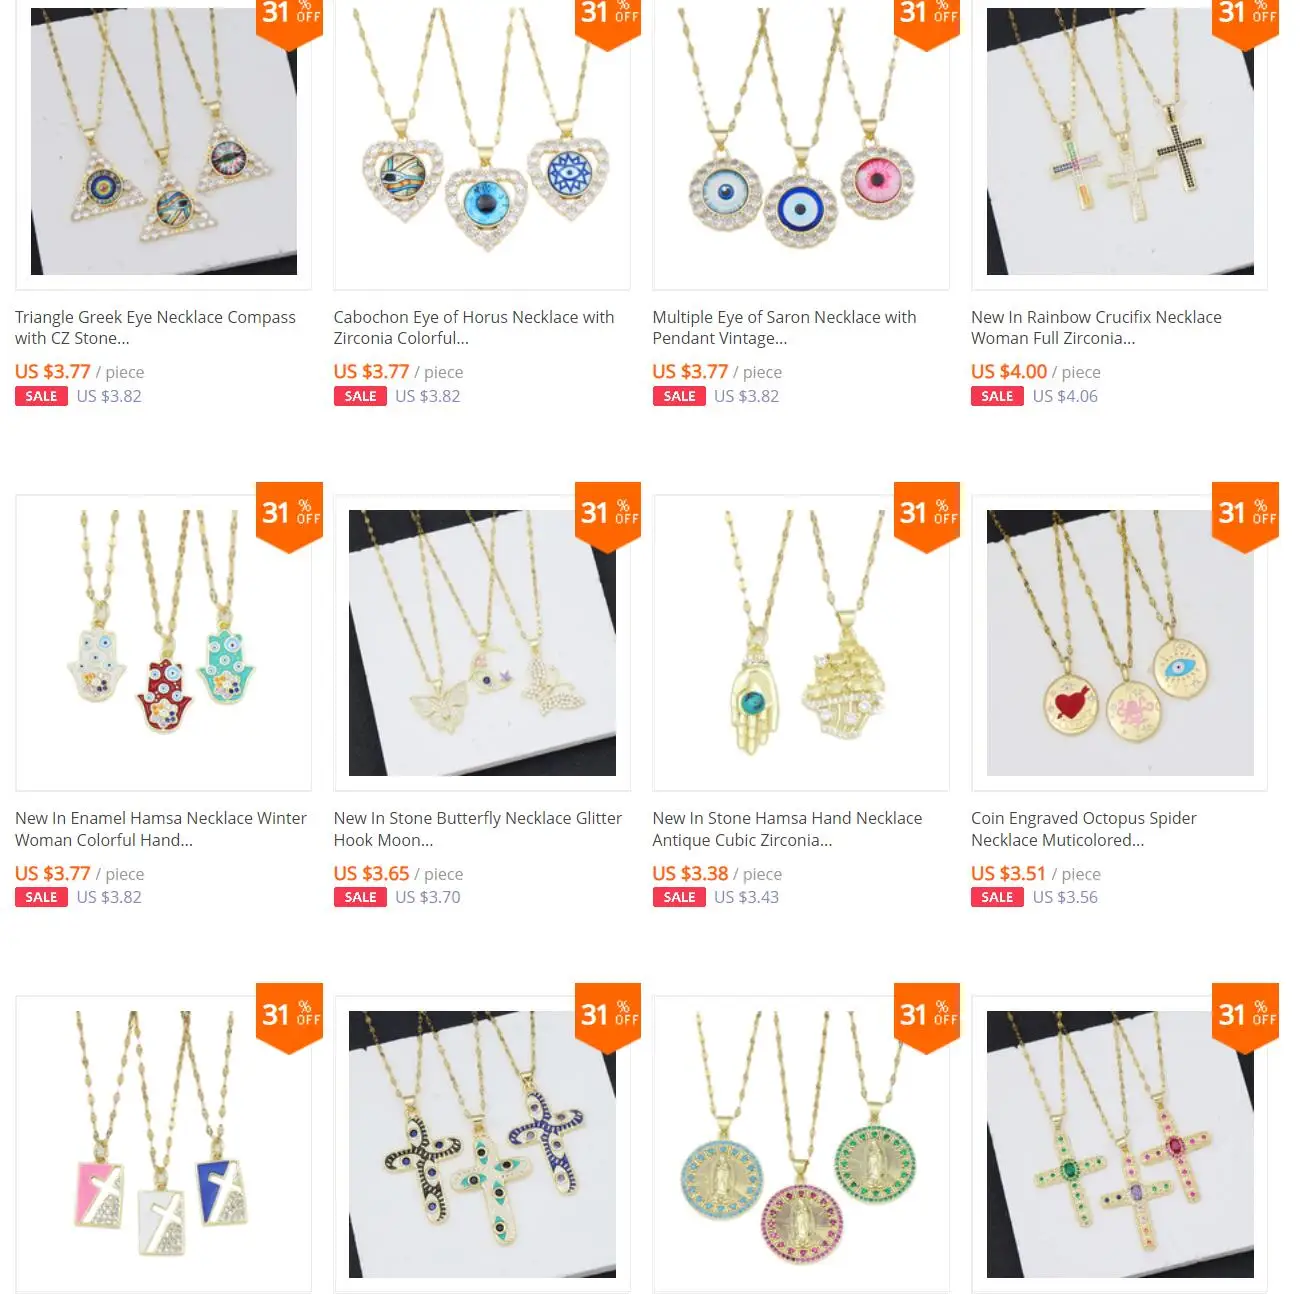The width and height of the screenshot is (1300, 1294).
Task: Open Coin Engraved Octopus Spider Necklace title
Action: point(1084,829)
